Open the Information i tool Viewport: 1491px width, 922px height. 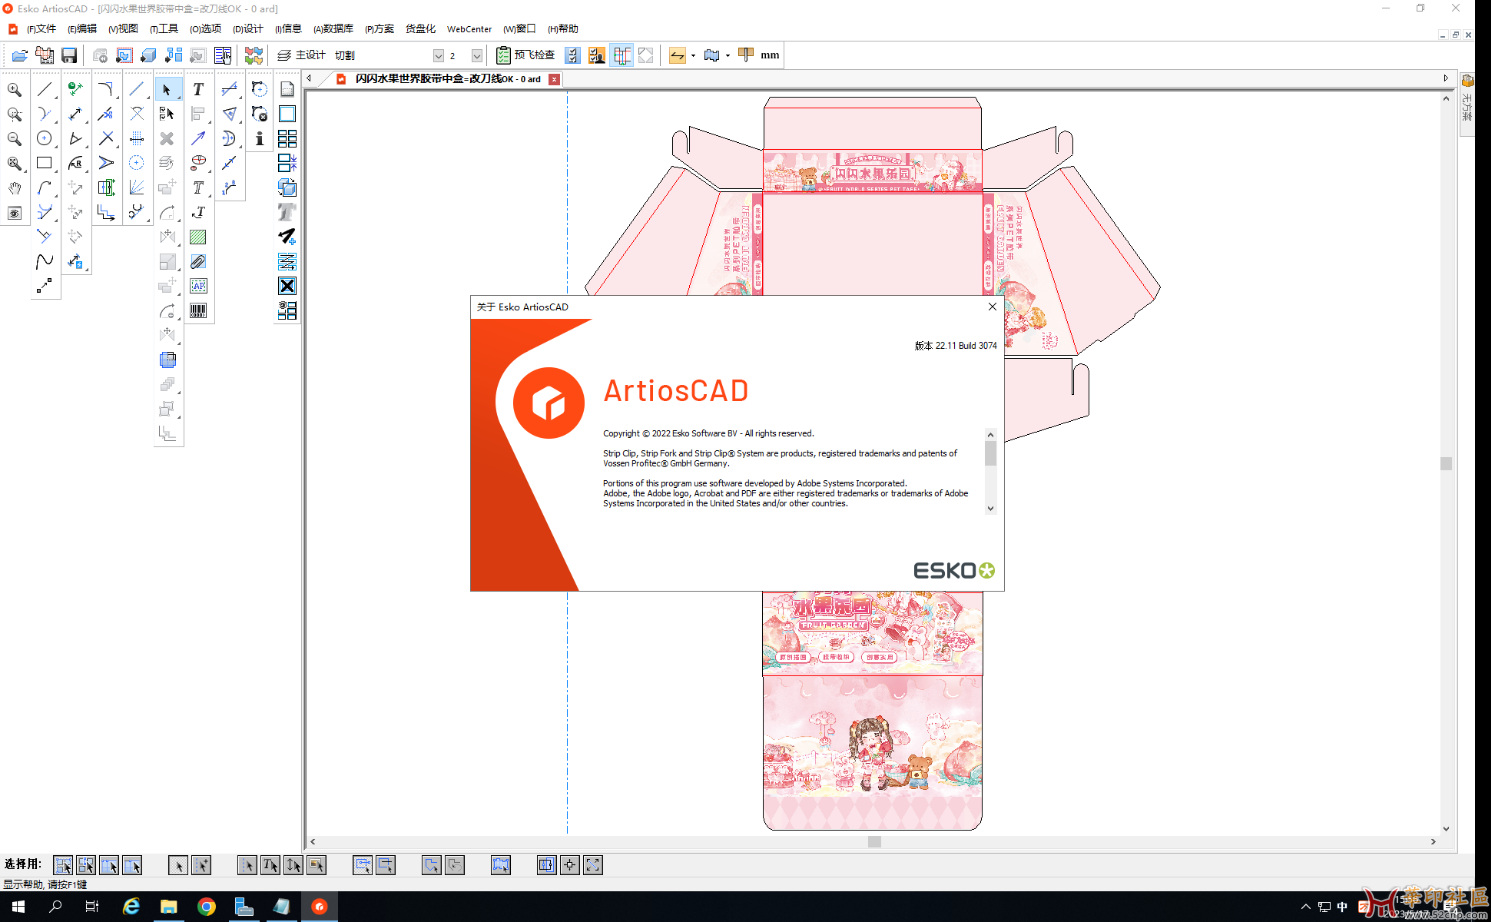259,139
